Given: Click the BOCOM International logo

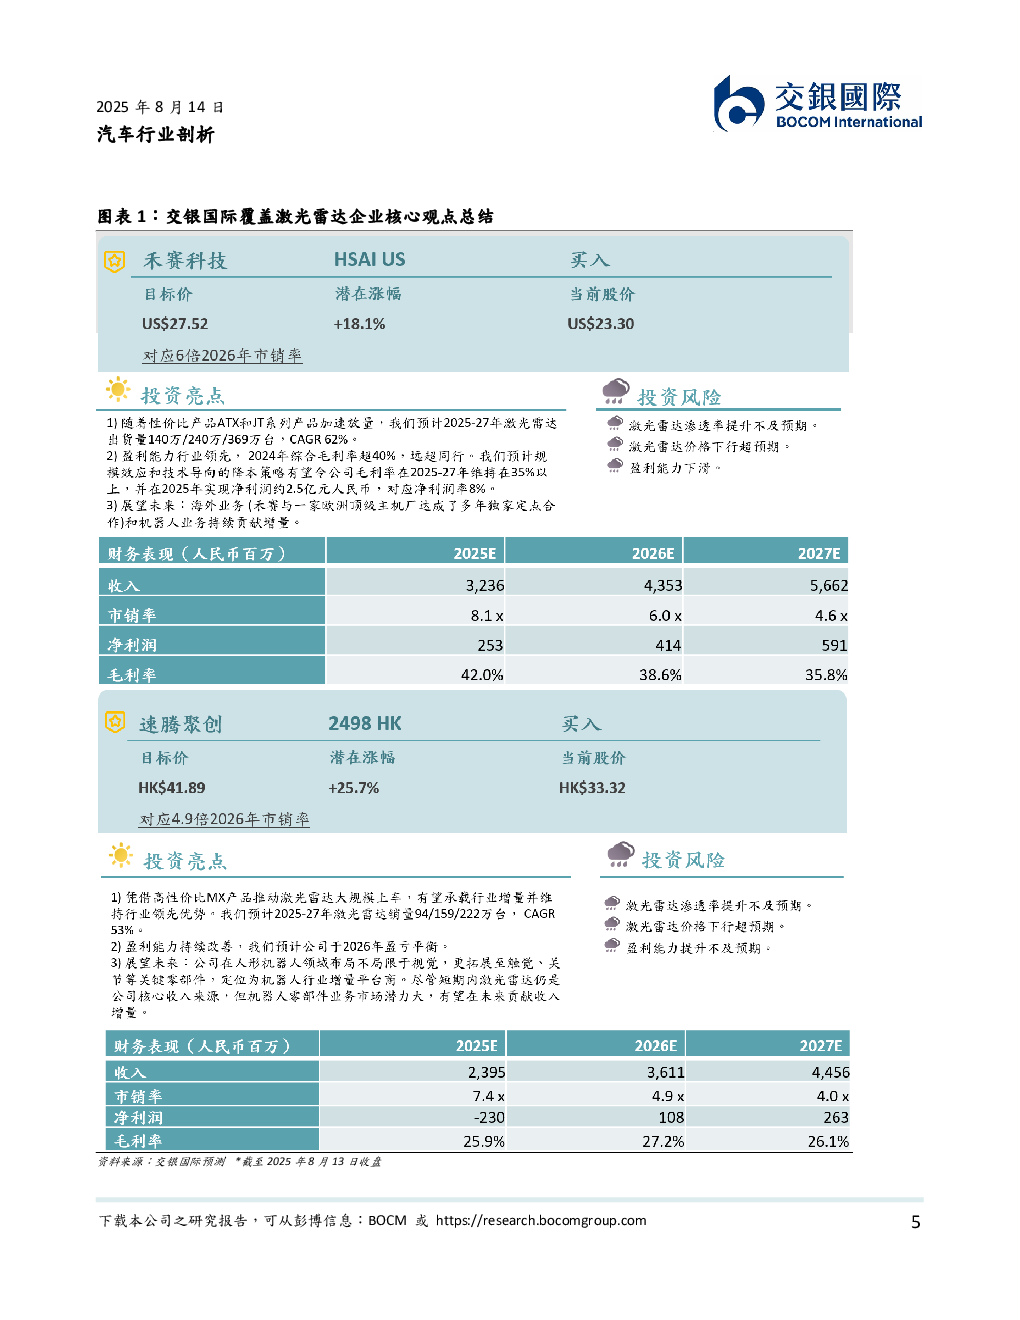Looking at the screenshot, I should point(818,104).
